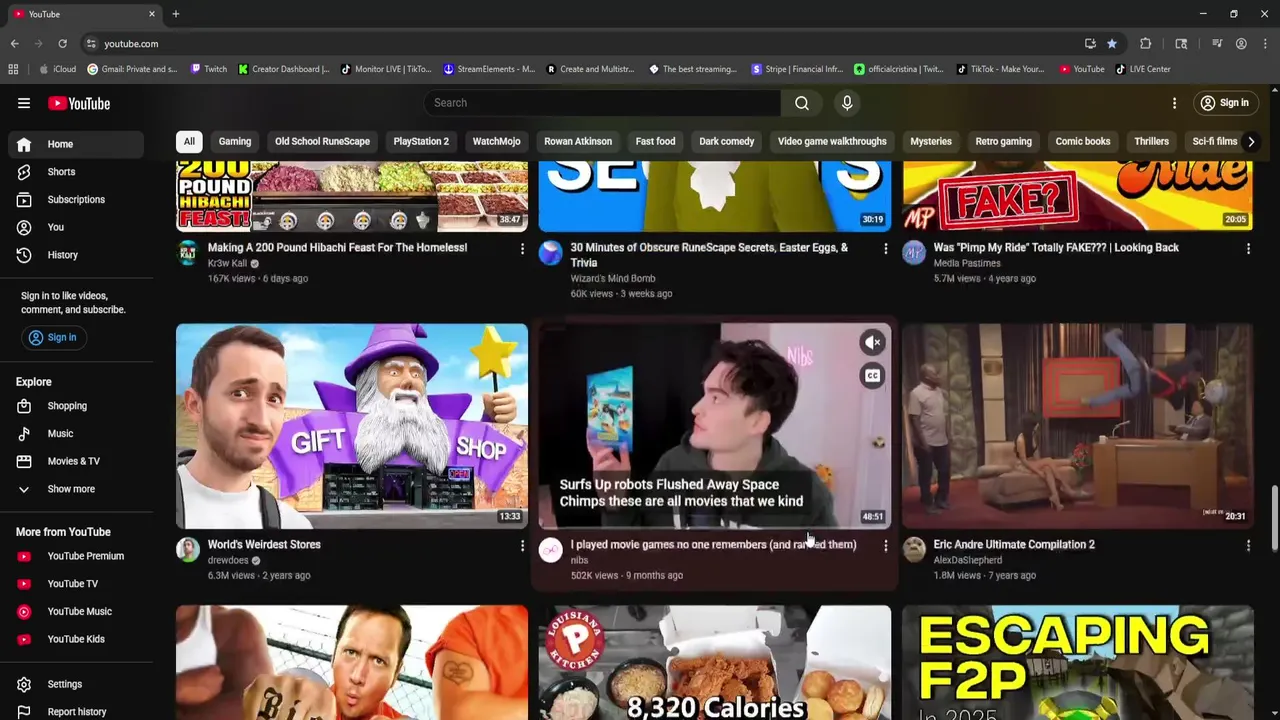Open the YouTube hamburger guide menu
The width and height of the screenshot is (1280, 720).
click(24, 103)
